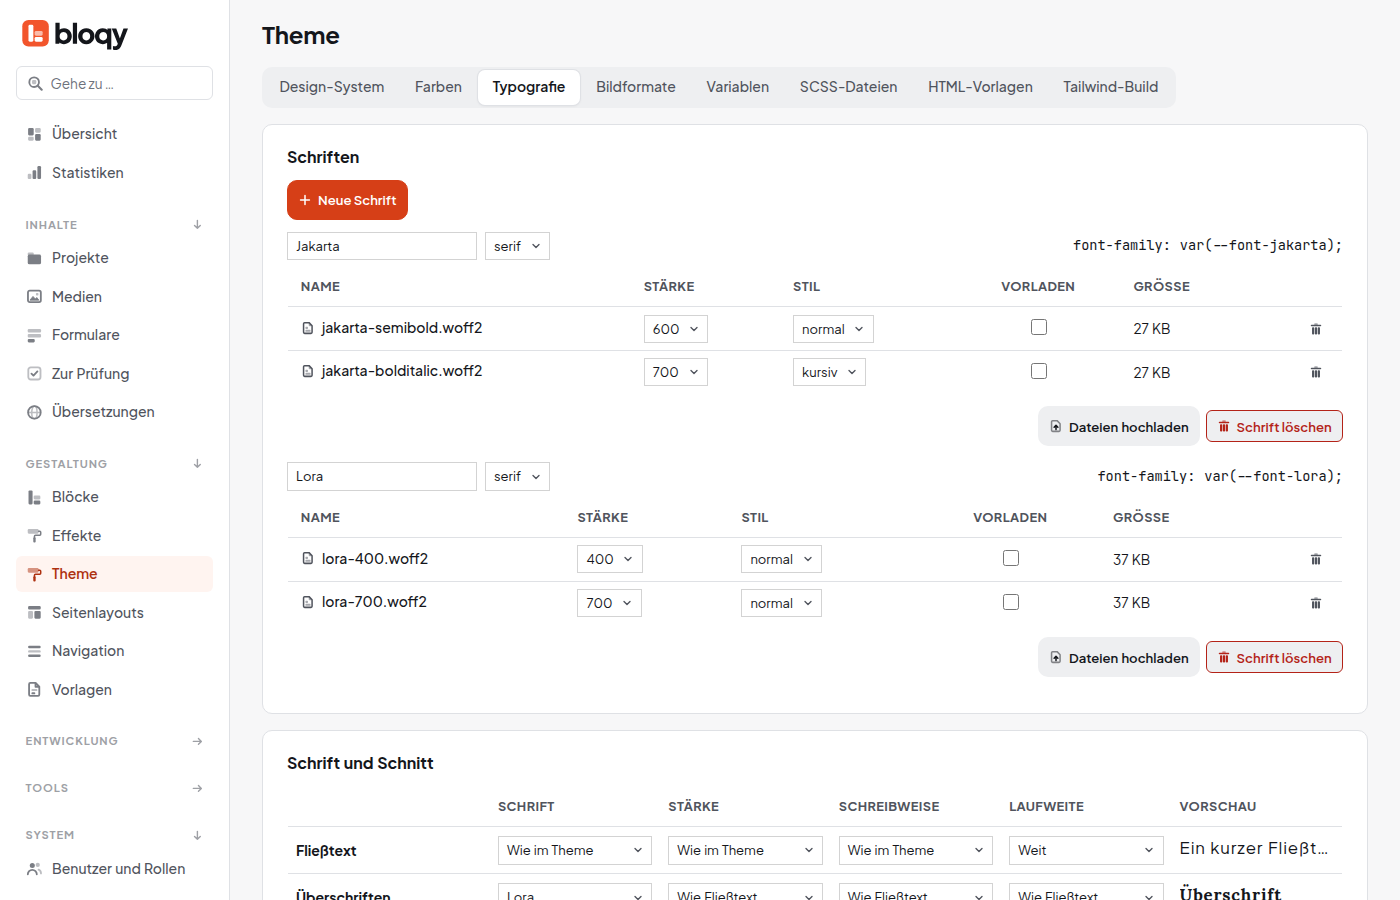Screen dimensions: 1400x900
Task: Open the SCSS-Dateien tab
Action: [848, 87]
